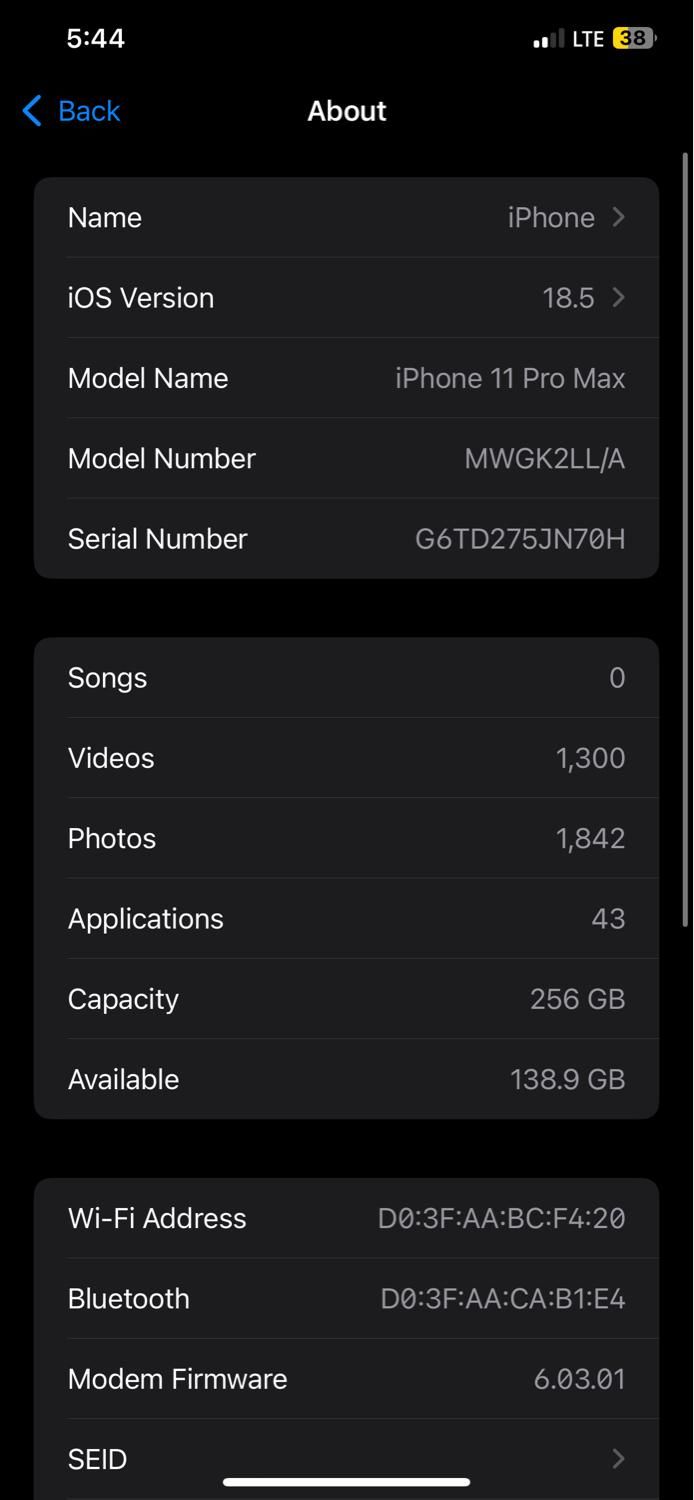Click the vertical scroll indicator
The height and width of the screenshot is (1500, 694).
click(685, 540)
